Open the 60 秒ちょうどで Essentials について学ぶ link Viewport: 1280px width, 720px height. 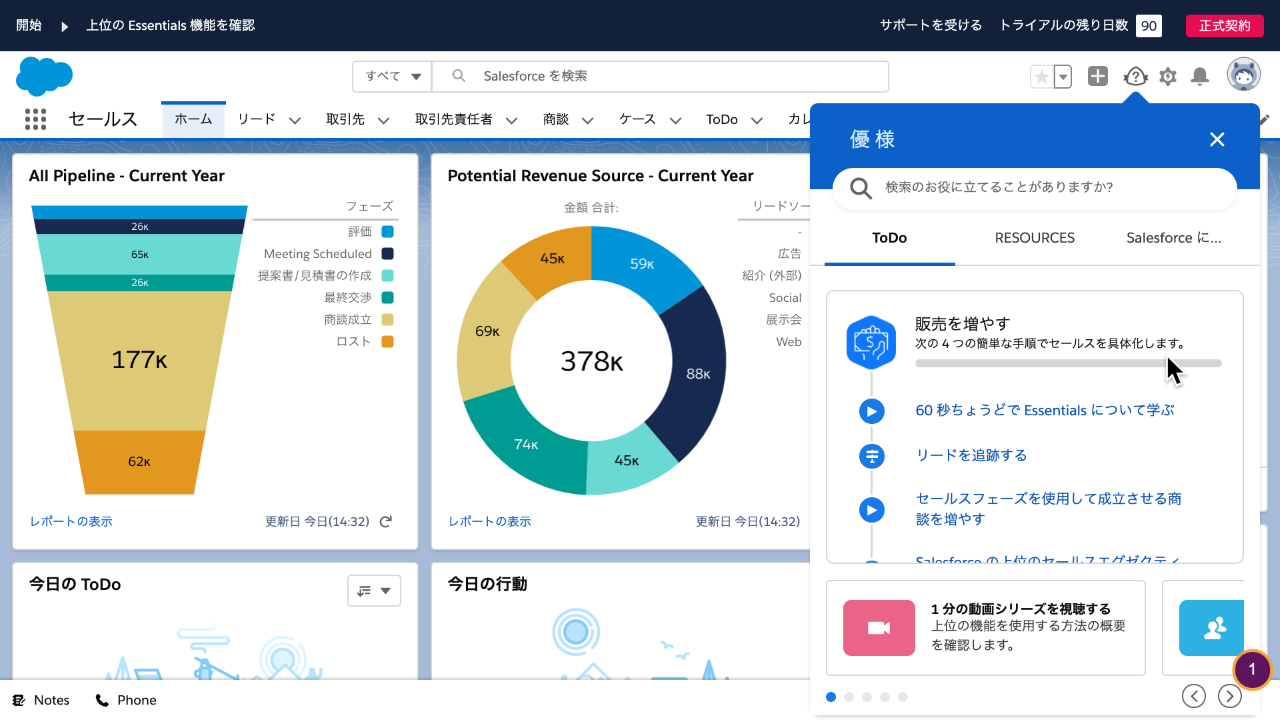pyautogui.click(x=1045, y=410)
